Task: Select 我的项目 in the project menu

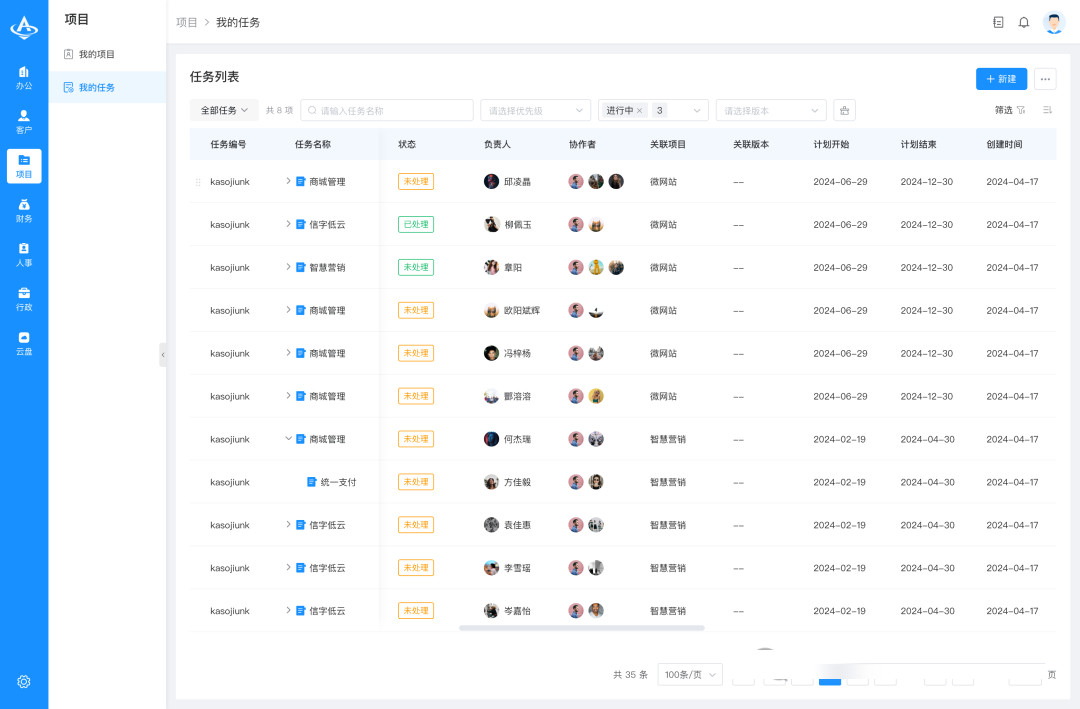Action: [x=97, y=54]
